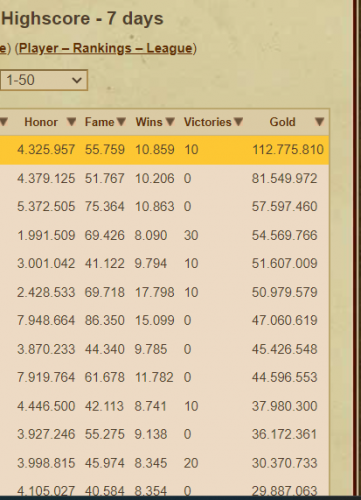
Task: Click the Wins column header
Action: tap(149, 122)
